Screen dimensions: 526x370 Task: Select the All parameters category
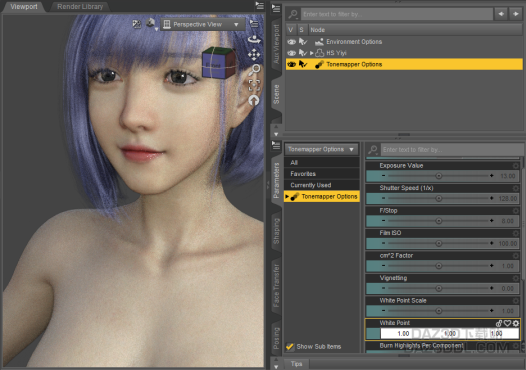[x=322, y=163]
